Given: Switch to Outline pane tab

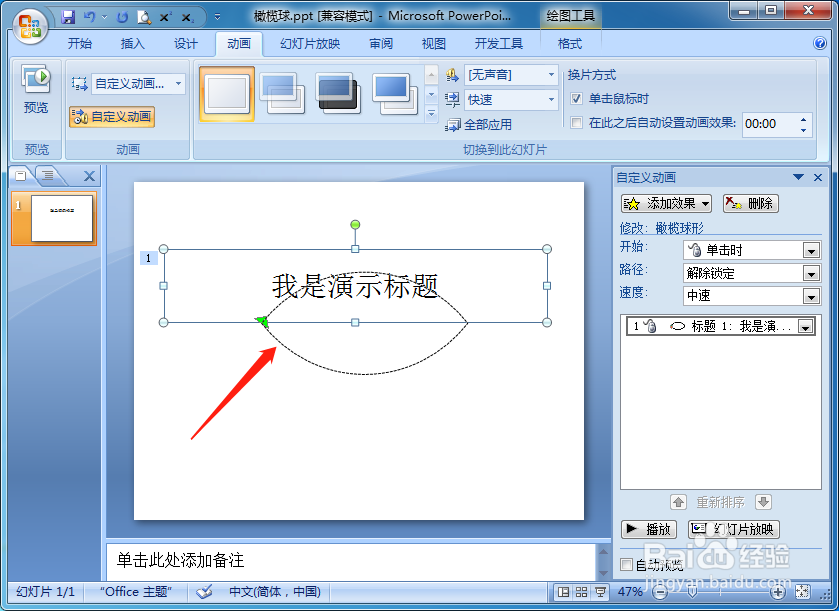Looking at the screenshot, I should [48, 175].
